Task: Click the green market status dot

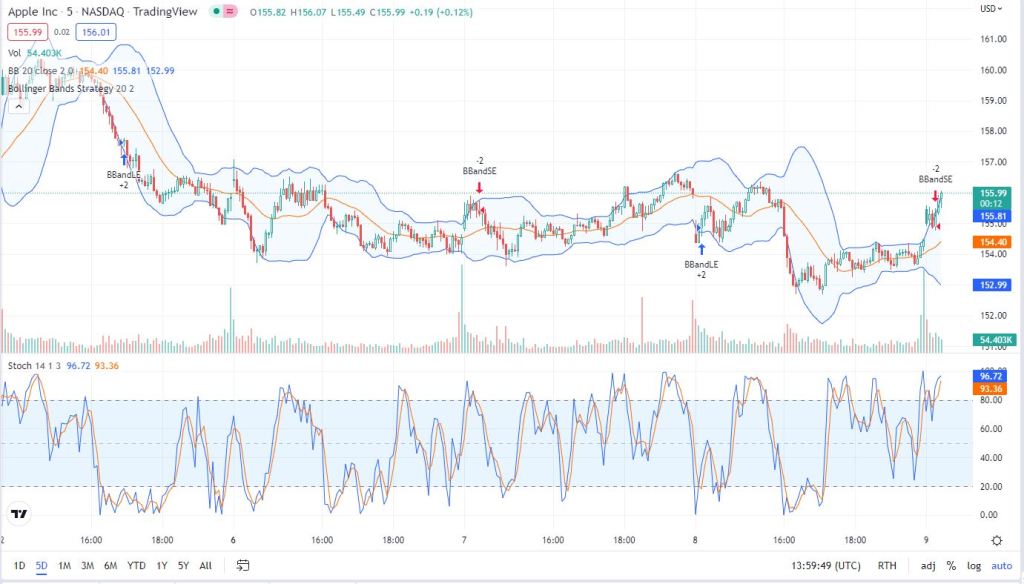Action: click(x=215, y=12)
